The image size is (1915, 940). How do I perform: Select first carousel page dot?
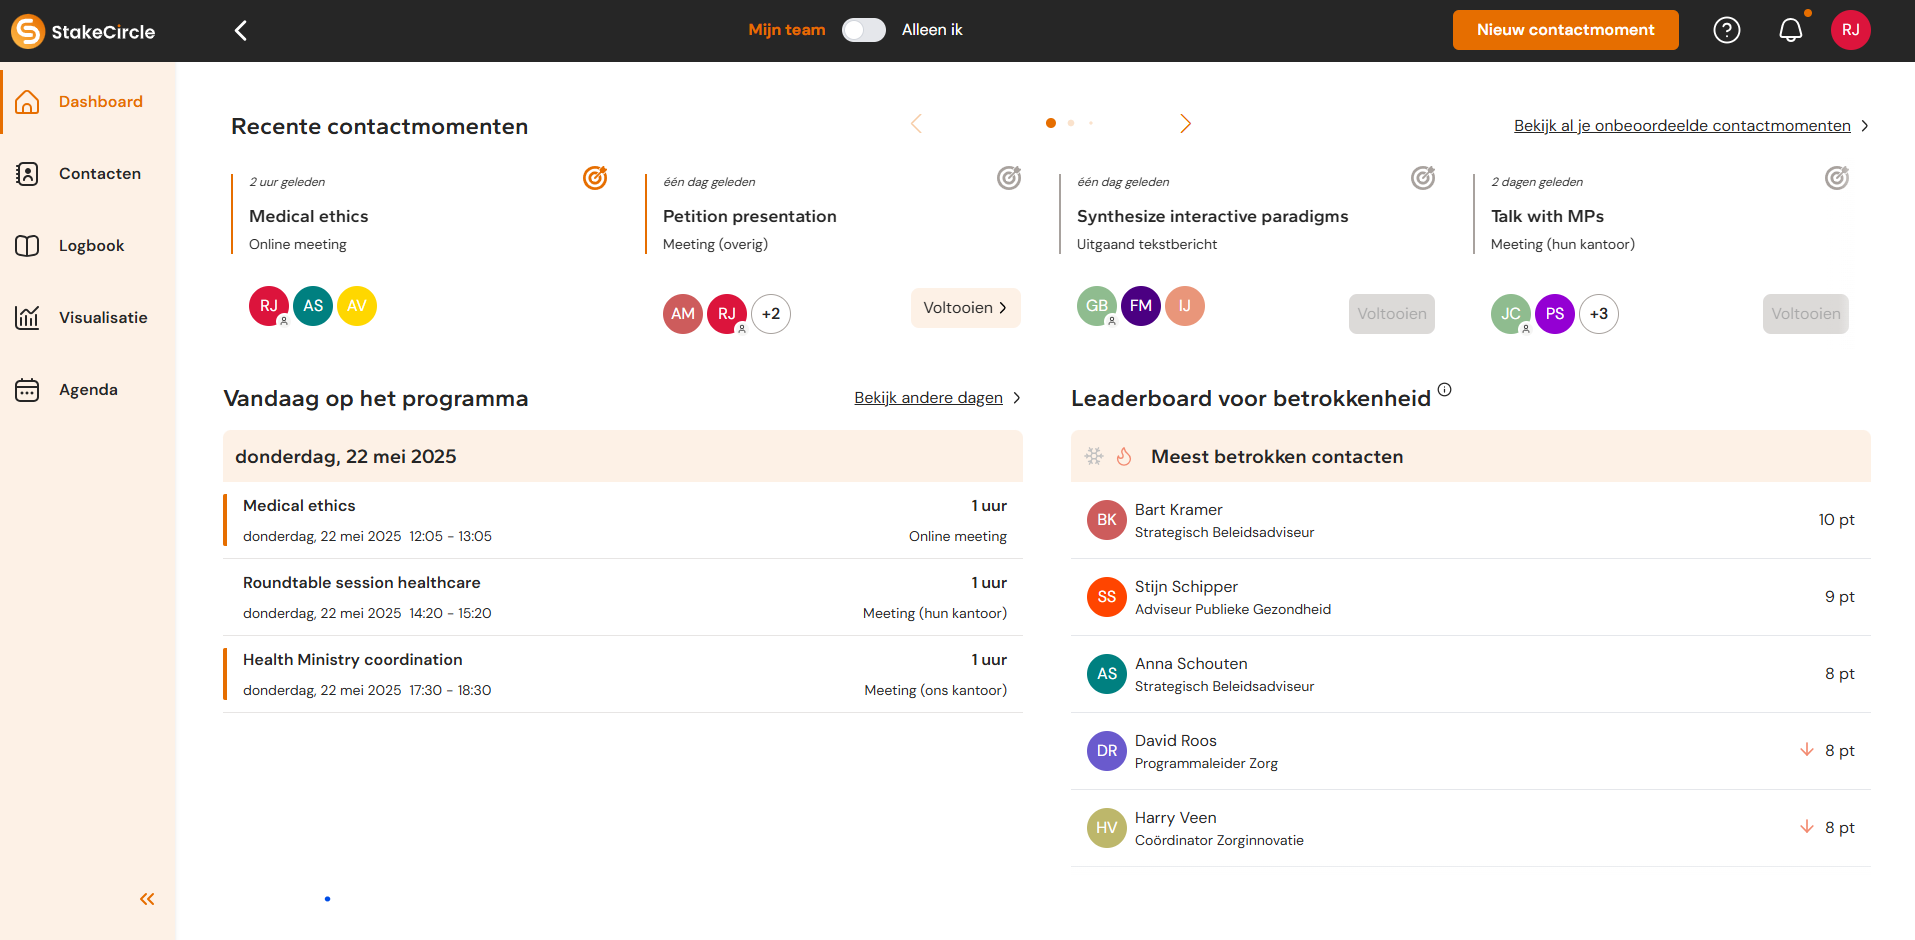1051,123
